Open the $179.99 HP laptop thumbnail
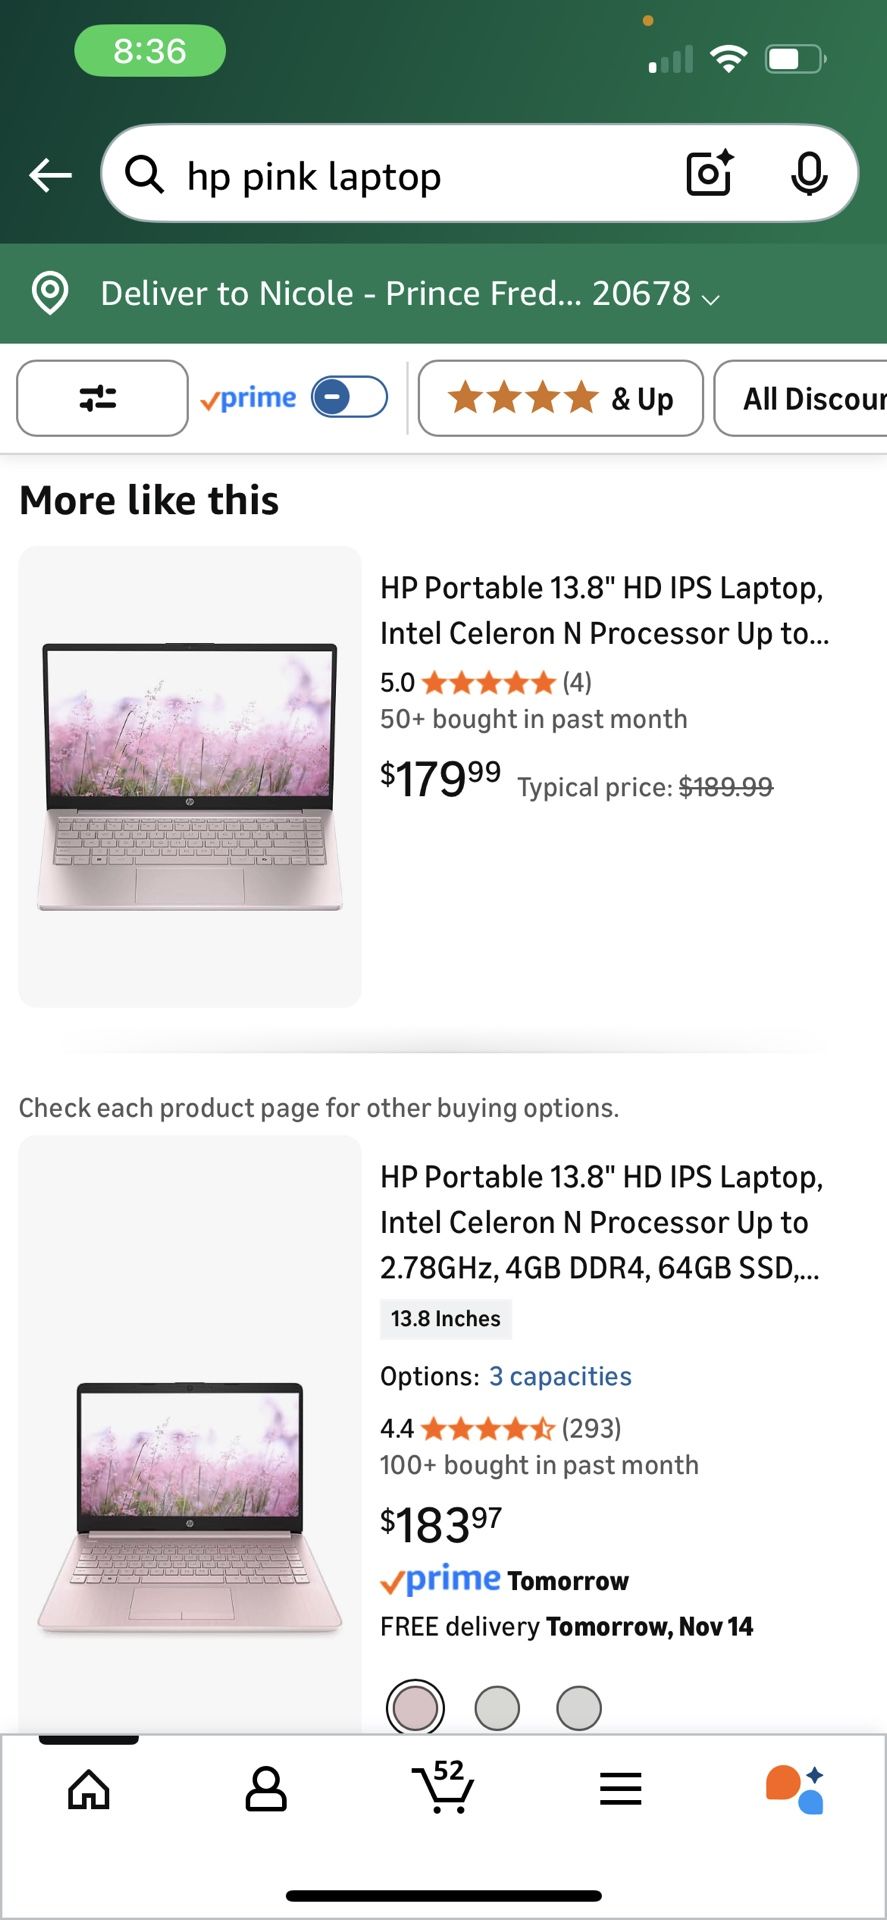The image size is (887, 1920). 190,776
